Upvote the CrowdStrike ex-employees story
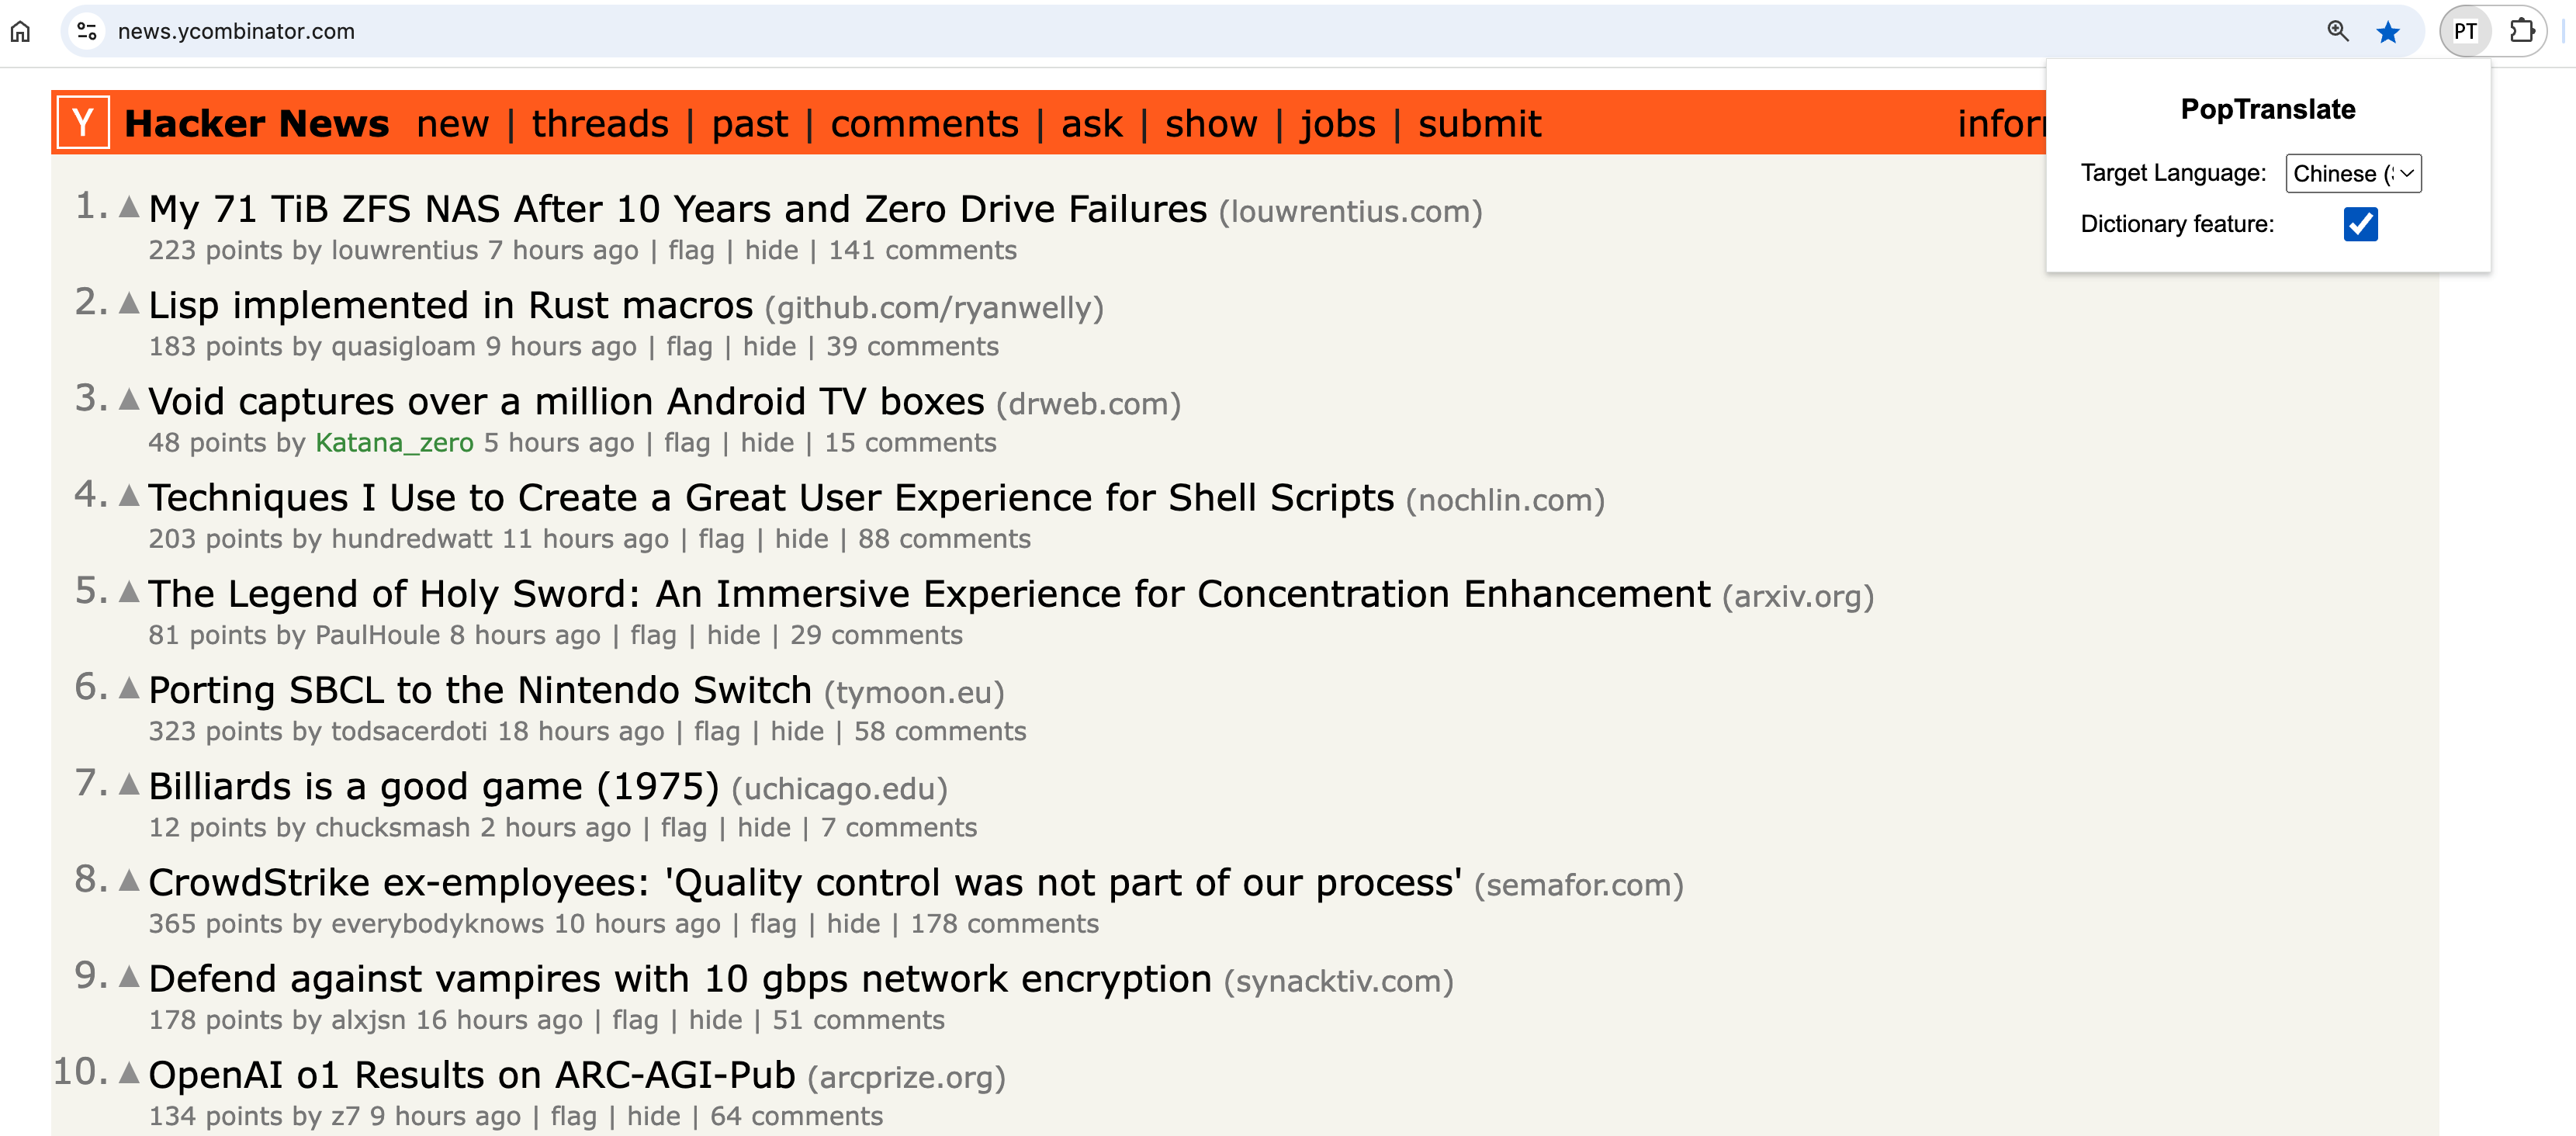 (129, 880)
